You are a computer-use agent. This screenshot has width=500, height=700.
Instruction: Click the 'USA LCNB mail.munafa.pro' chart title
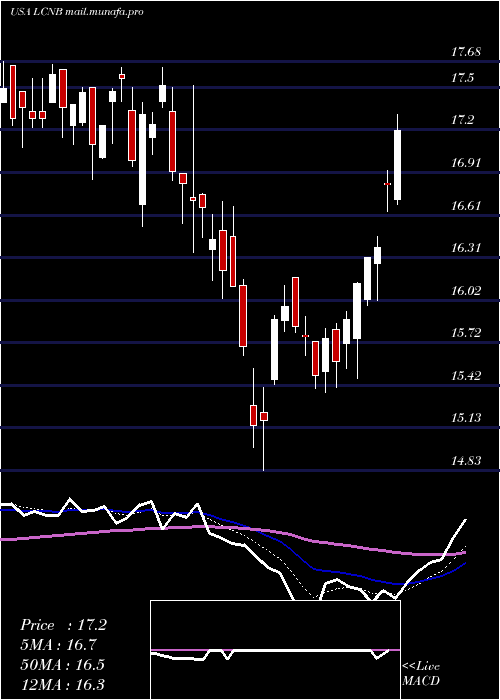point(77,12)
